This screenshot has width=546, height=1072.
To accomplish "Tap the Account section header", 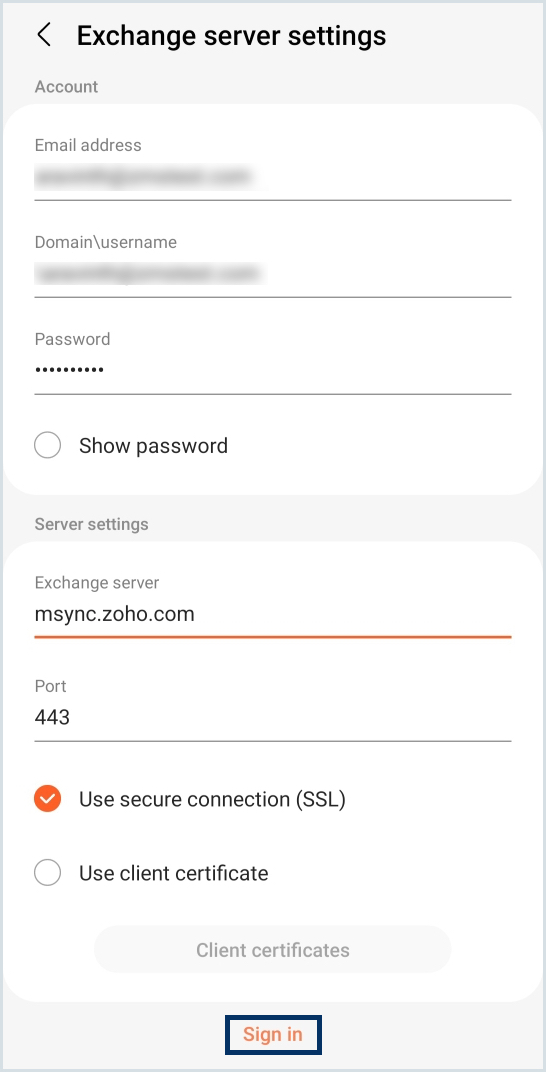I will 66,87.
